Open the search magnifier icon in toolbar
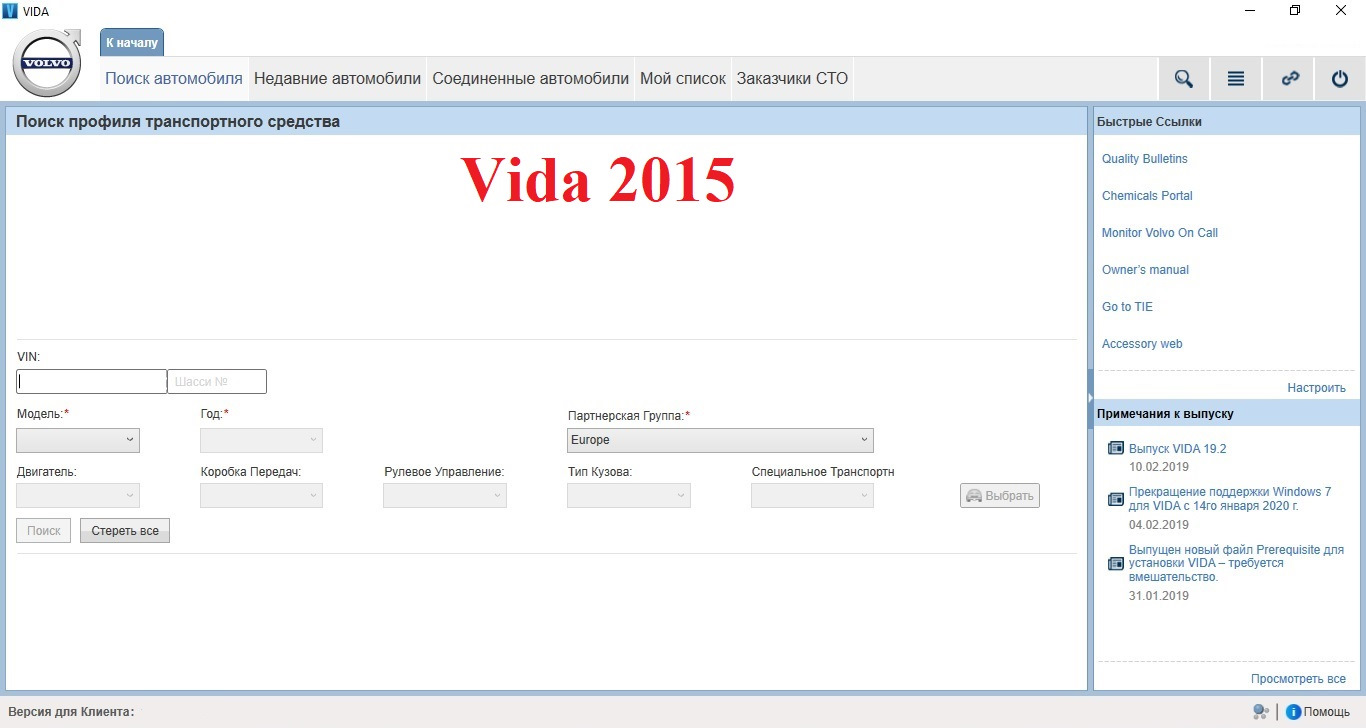Image resolution: width=1366 pixels, height=728 pixels. pyautogui.click(x=1184, y=79)
